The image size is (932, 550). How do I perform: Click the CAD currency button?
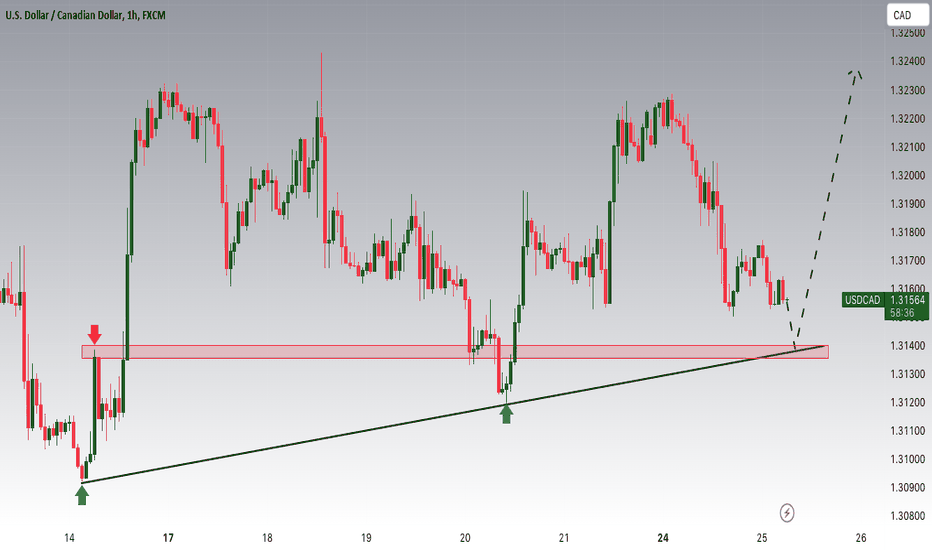(906, 15)
